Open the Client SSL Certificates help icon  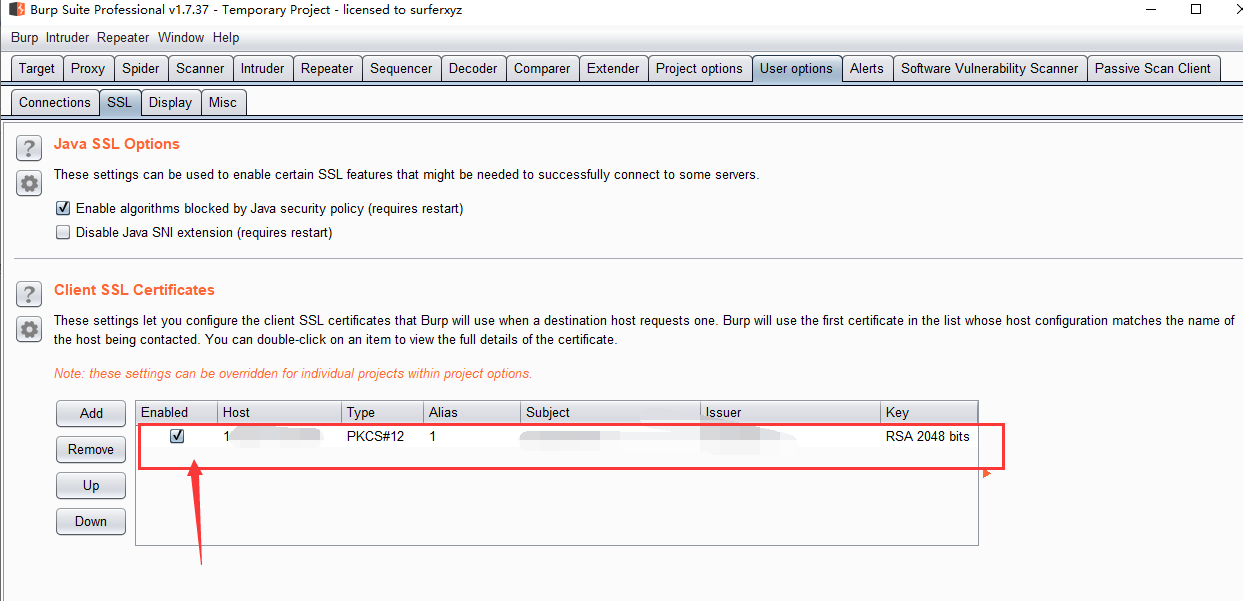29,294
